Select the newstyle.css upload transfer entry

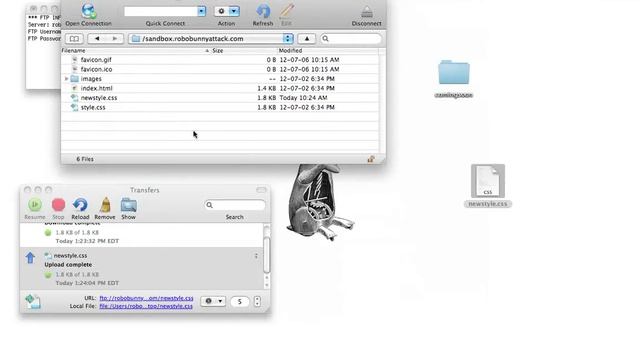pos(141,269)
